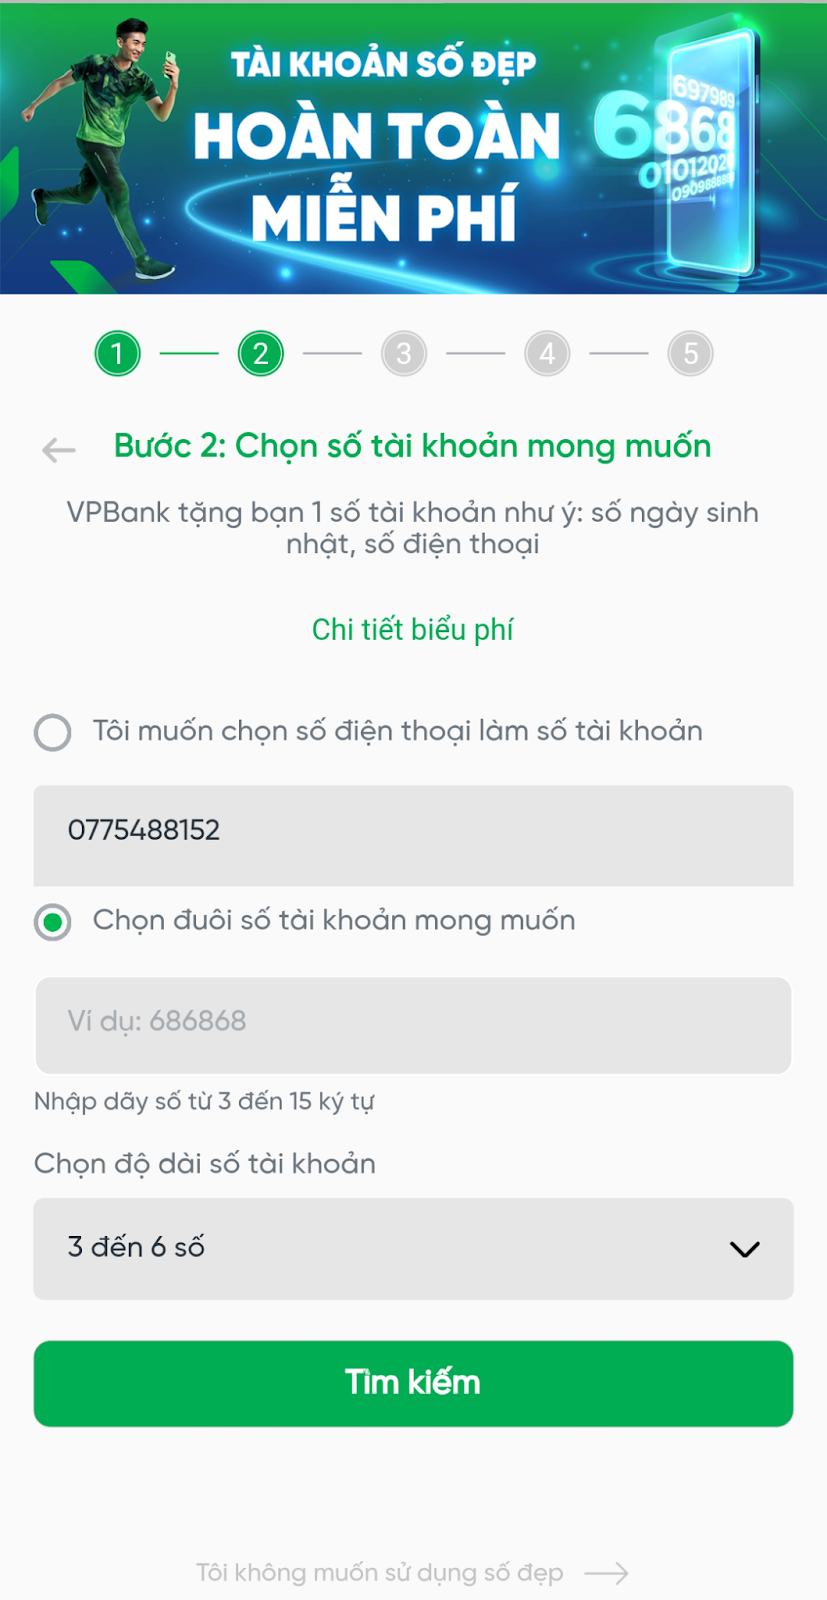Click the right arrow beside skip text
The image size is (827, 1600).
click(607, 1573)
